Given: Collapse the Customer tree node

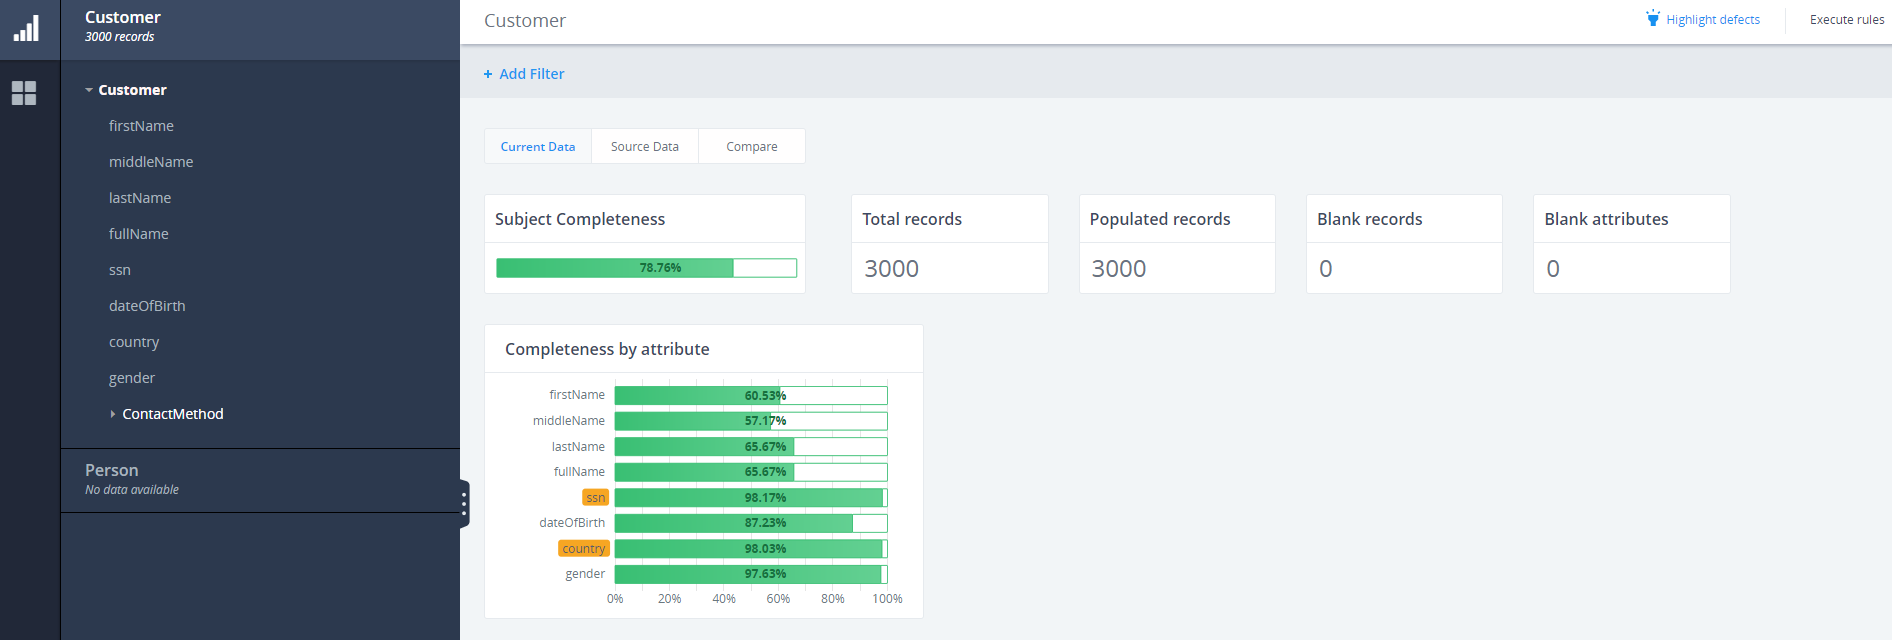Looking at the screenshot, I should click(89, 90).
